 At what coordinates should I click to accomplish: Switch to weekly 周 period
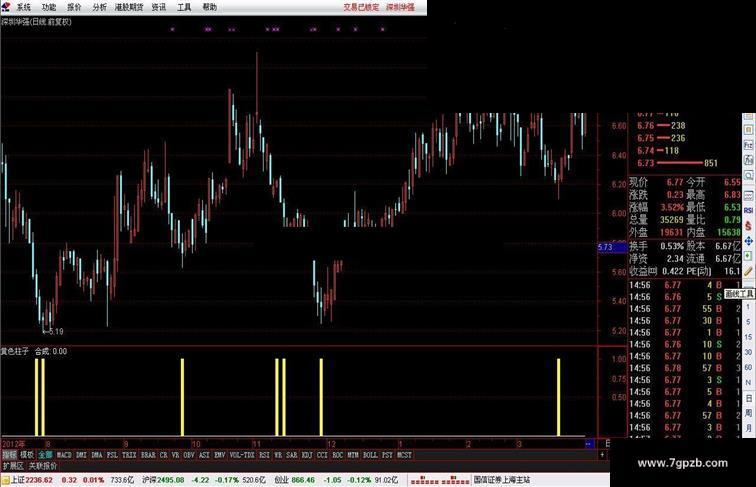[x=748, y=413]
